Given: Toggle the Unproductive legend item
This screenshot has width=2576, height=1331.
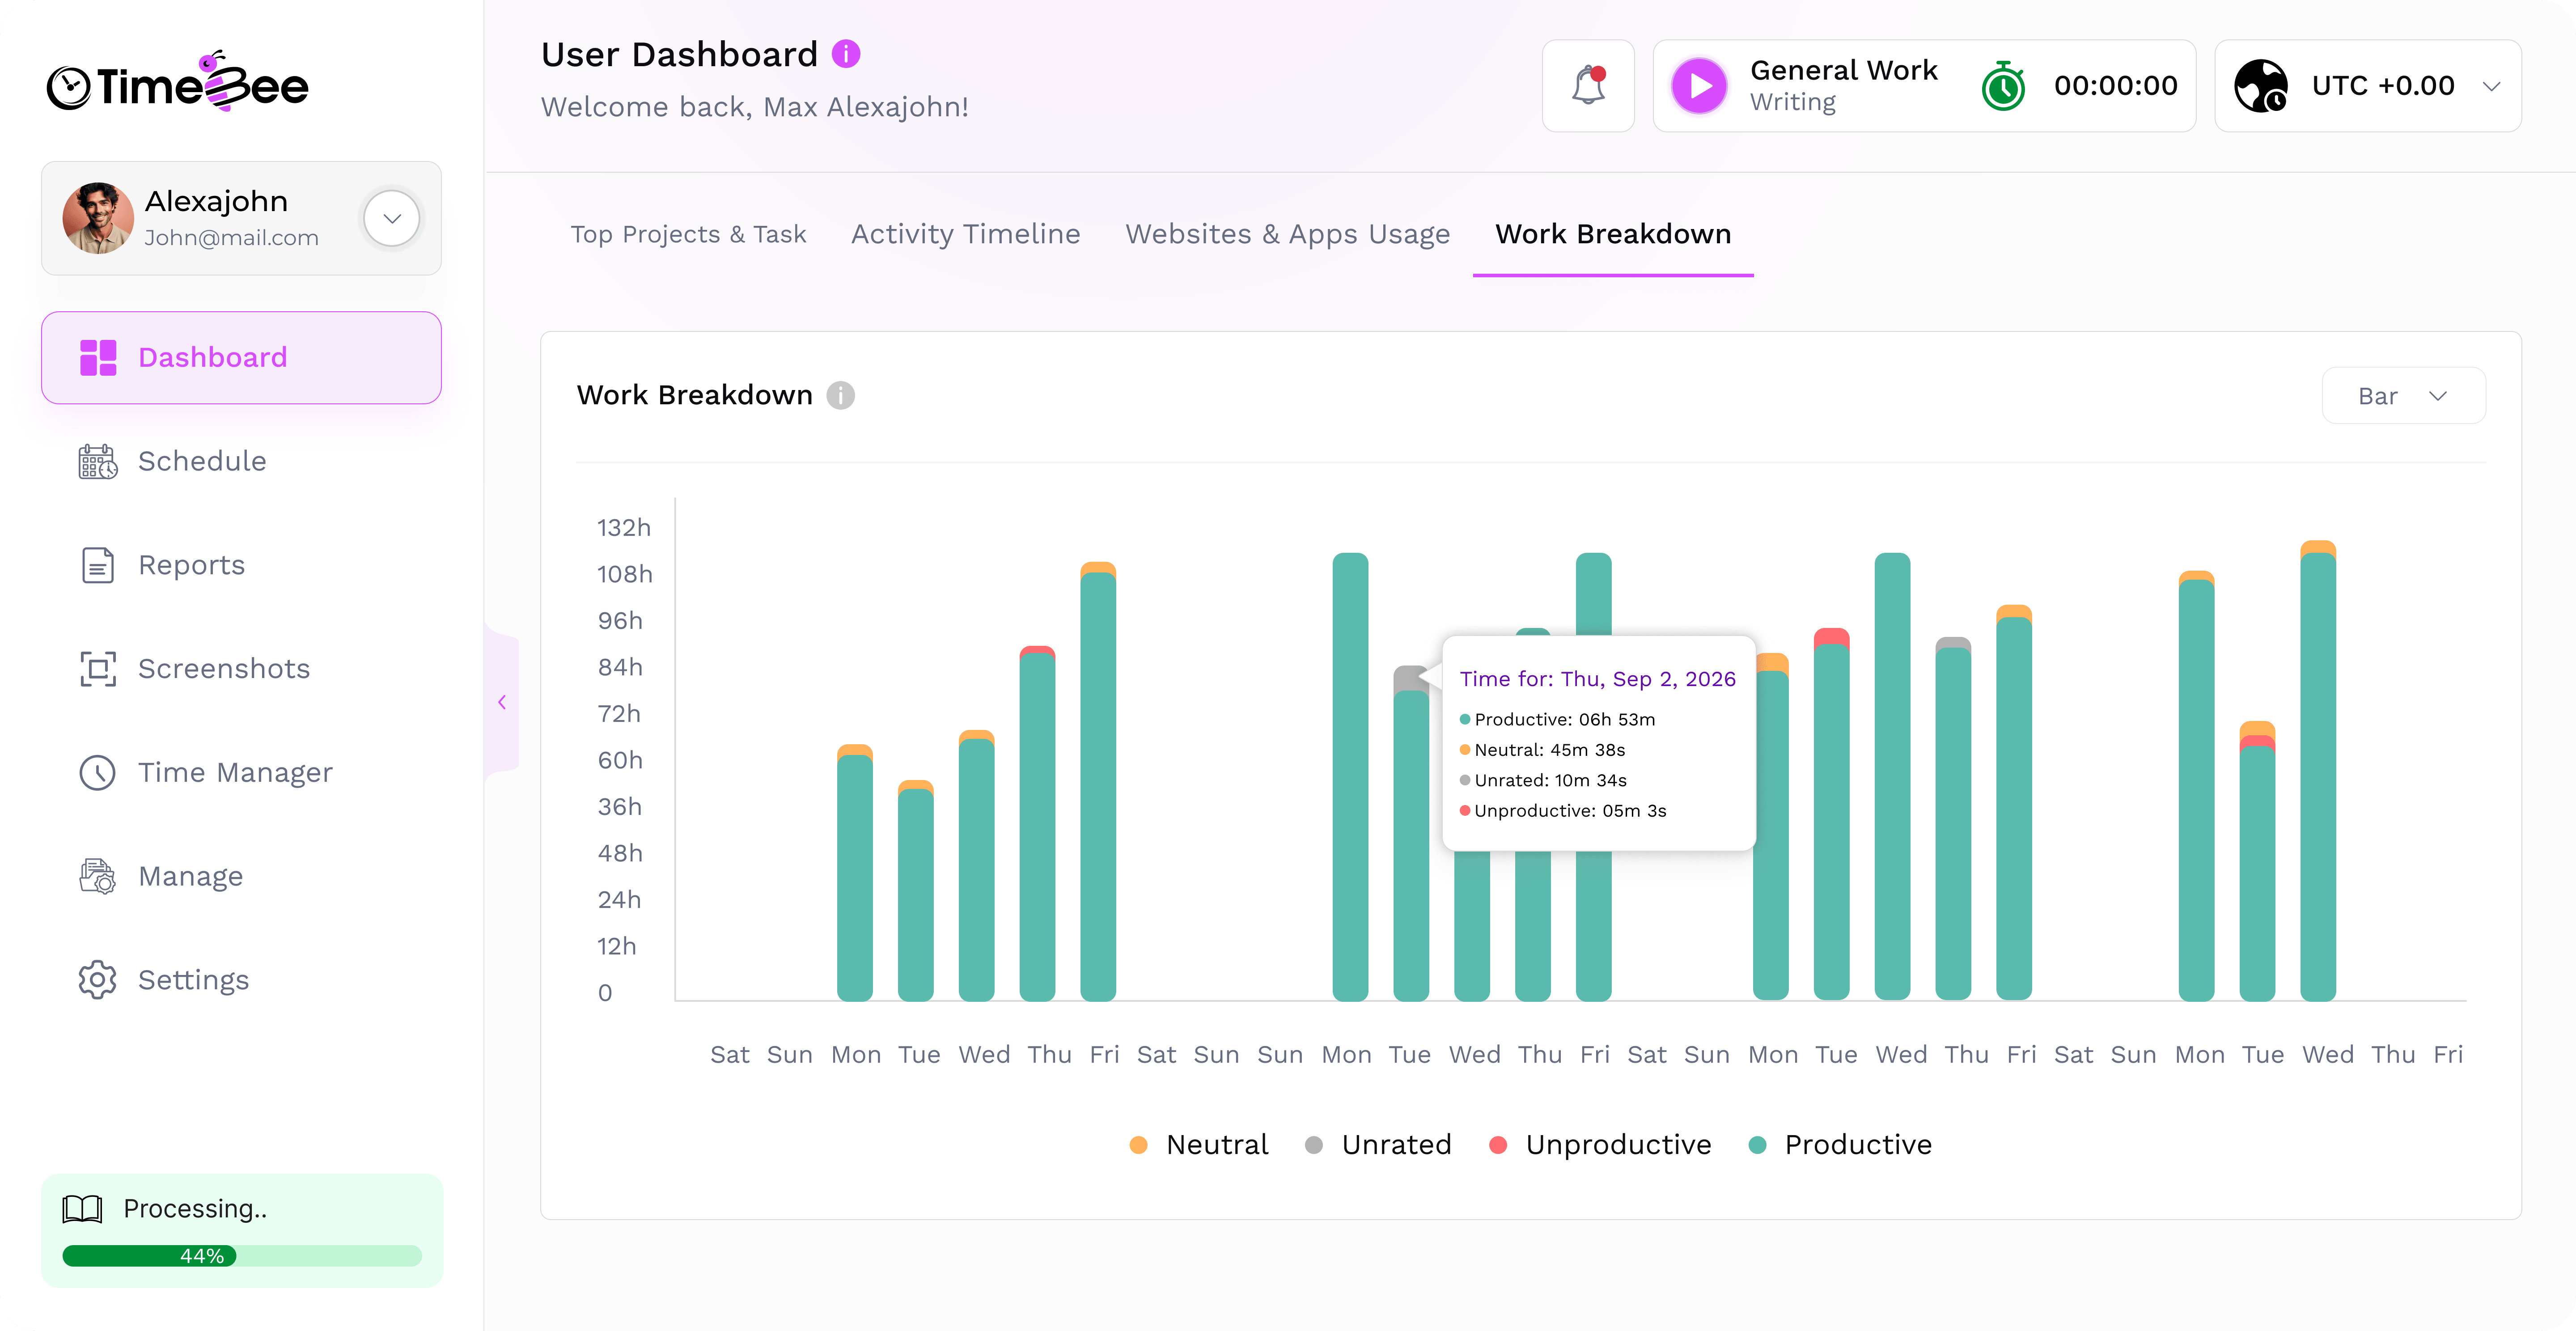Looking at the screenshot, I should (1600, 1145).
